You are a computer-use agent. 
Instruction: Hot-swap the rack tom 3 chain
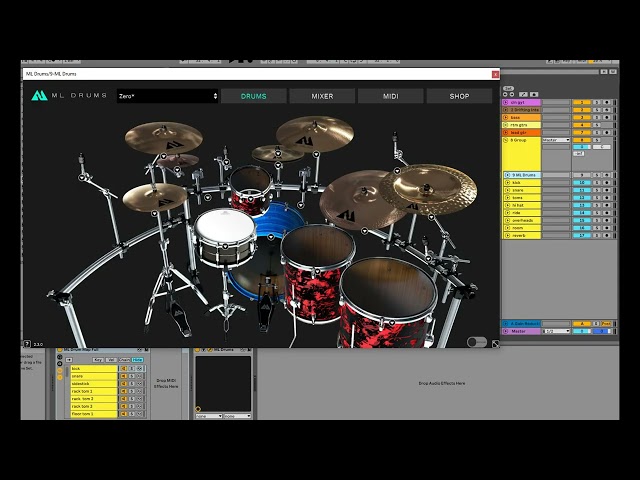click(x=140, y=407)
